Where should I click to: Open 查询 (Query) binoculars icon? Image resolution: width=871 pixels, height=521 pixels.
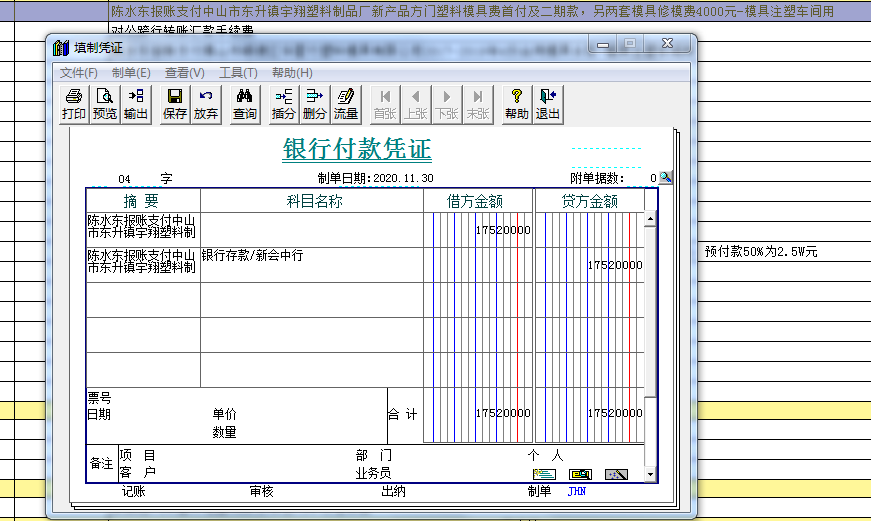click(244, 104)
